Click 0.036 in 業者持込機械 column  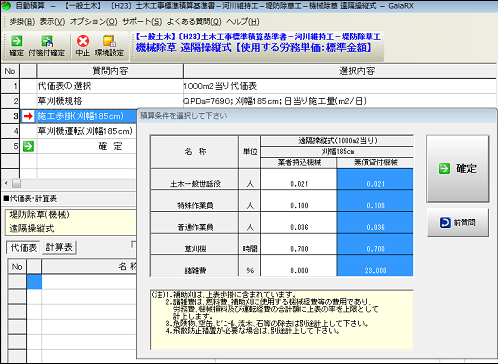(299, 227)
